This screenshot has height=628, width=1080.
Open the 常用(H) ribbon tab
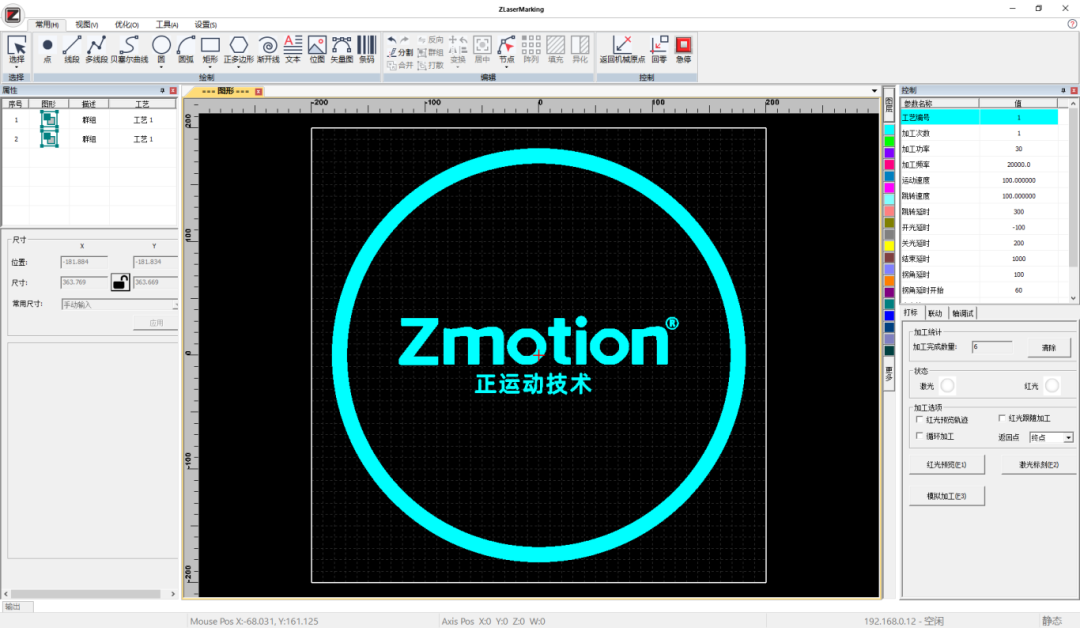coord(47,25)
